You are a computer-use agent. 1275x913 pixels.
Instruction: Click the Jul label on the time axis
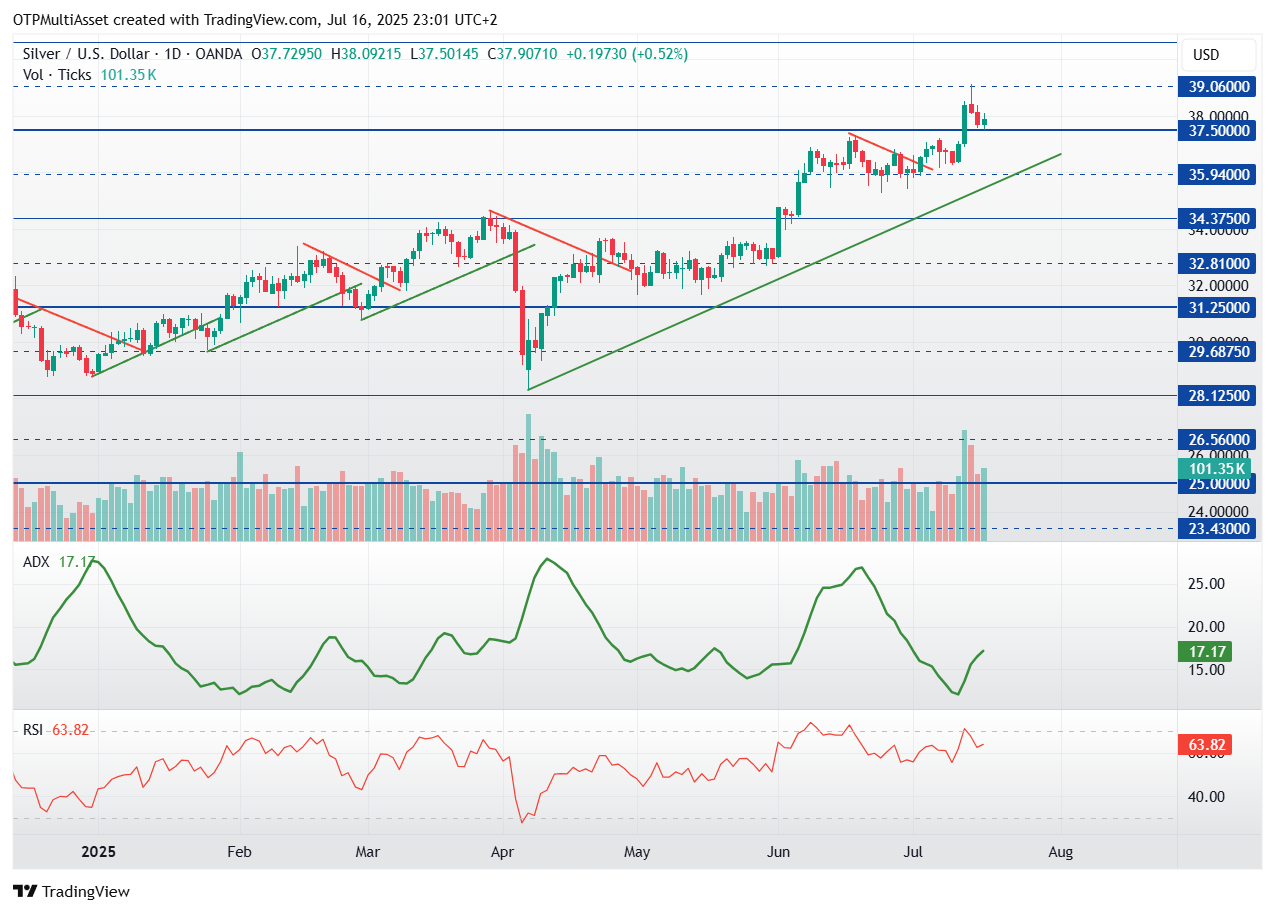click(913, 852)
